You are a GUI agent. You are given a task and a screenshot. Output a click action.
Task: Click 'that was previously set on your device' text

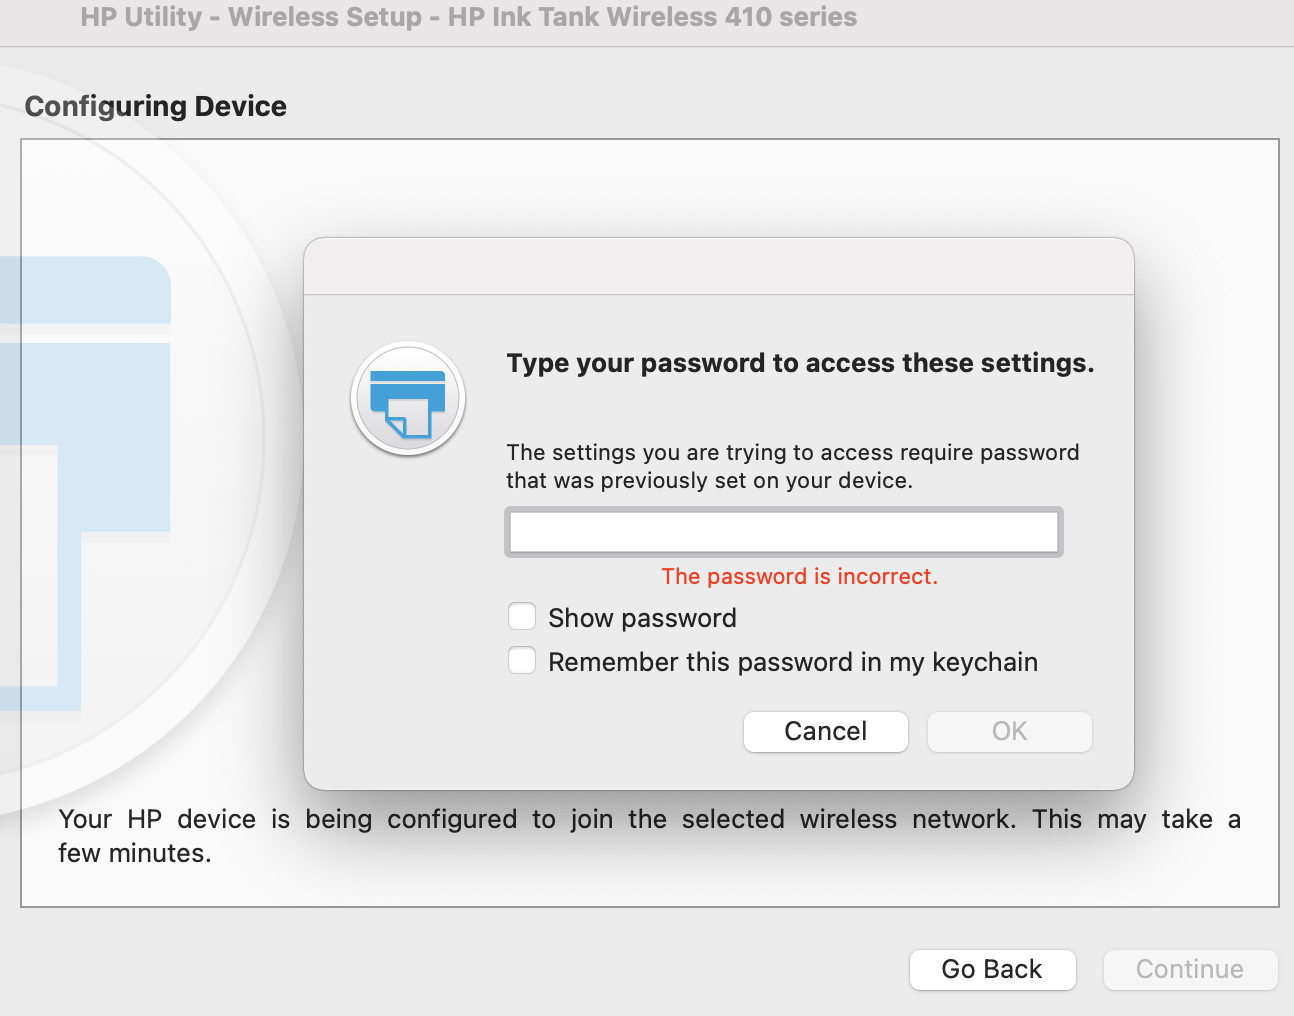pyautogui.click(x=709, y=480)
